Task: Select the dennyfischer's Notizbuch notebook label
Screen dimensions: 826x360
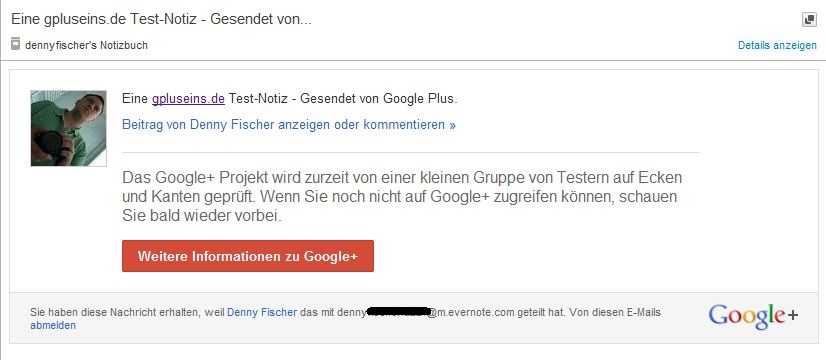Action: click(x=86, y=45)
